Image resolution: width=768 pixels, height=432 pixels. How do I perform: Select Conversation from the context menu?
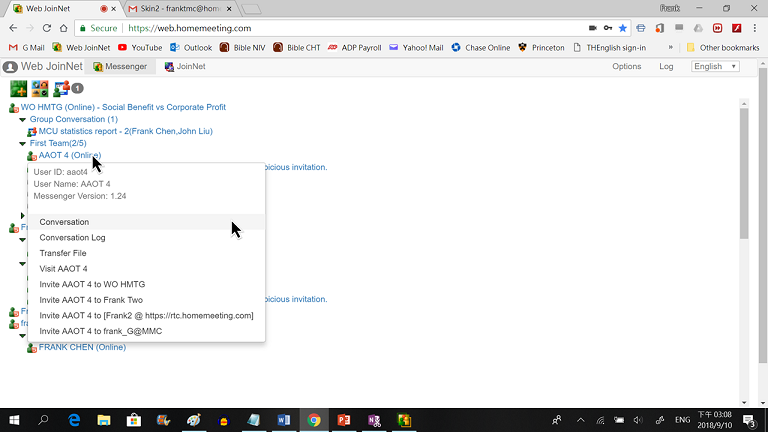(x=64, y=222)
